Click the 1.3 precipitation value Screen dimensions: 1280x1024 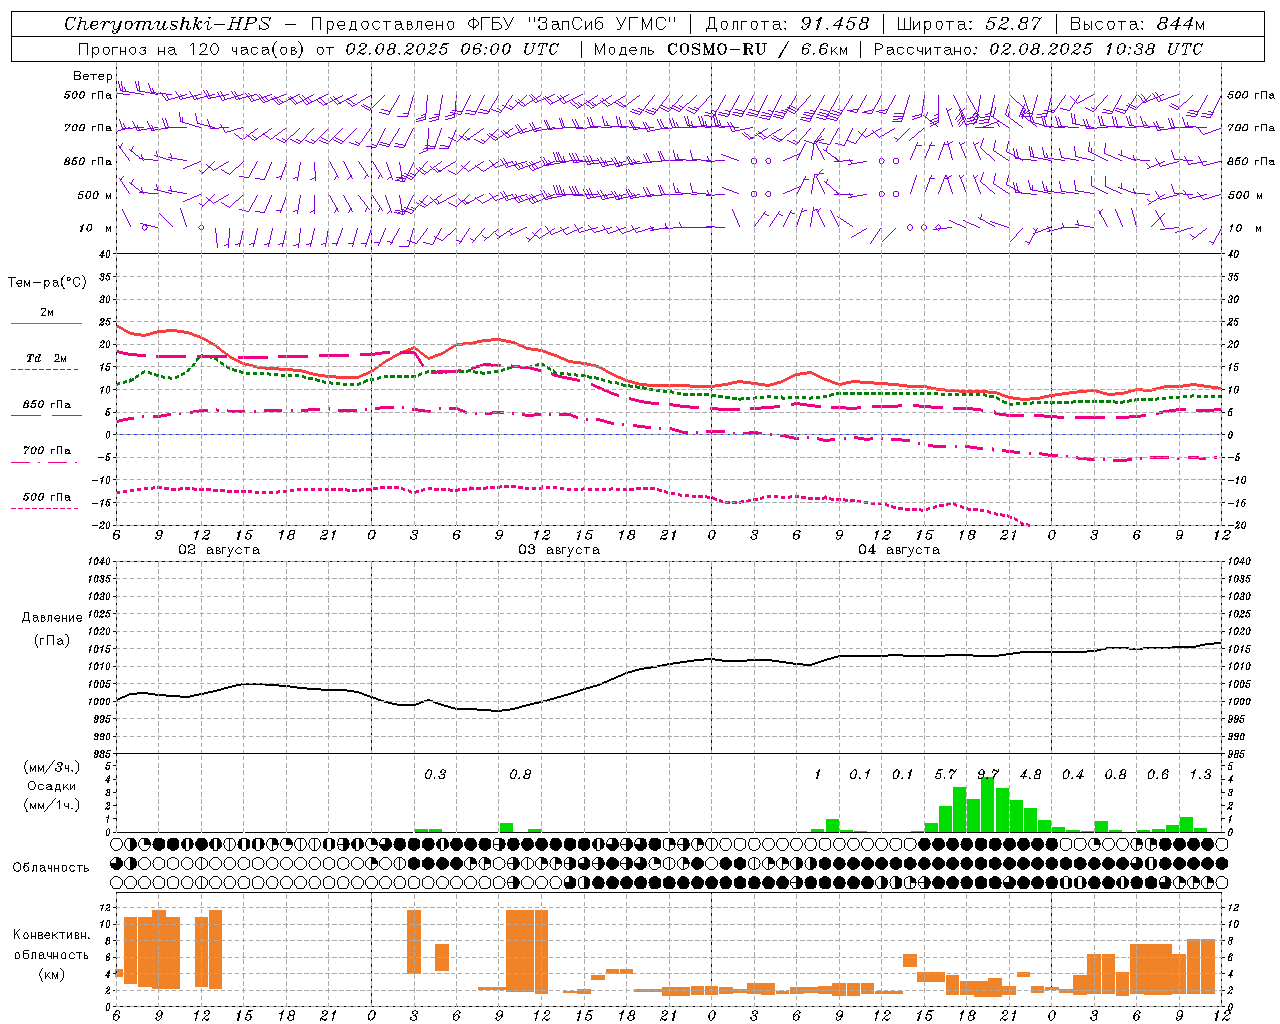pyautogui.click(x=1200, y=774)
